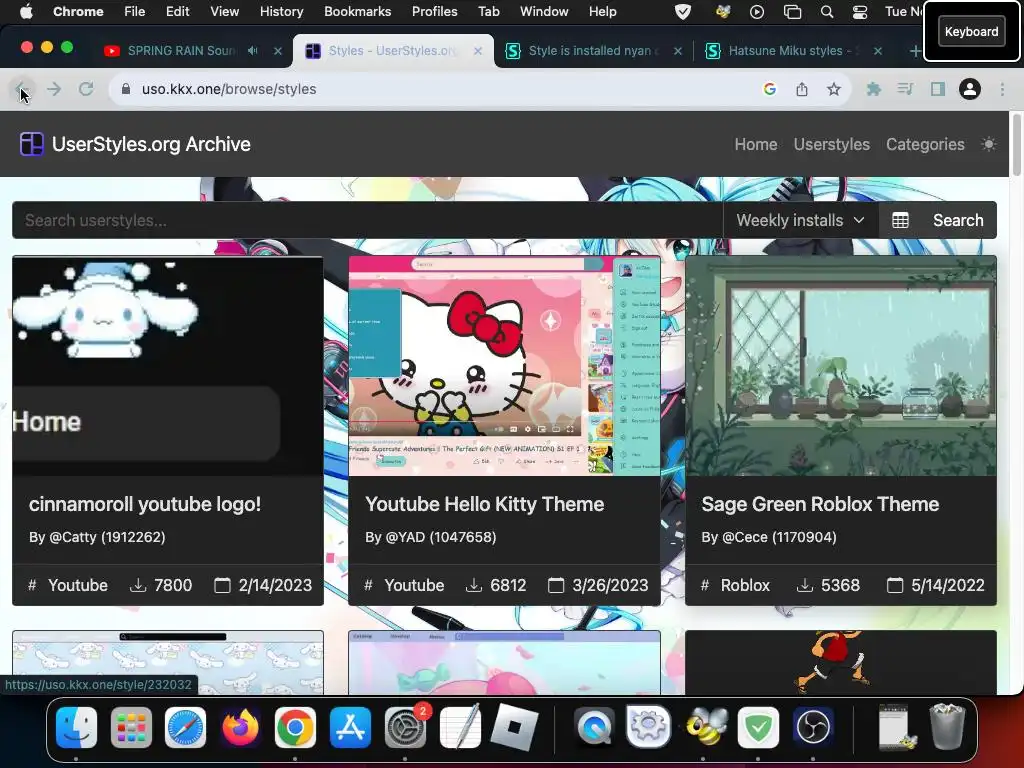Launch Safari from the Dock
The image size is (1024, 768).
tap(186, 728)
